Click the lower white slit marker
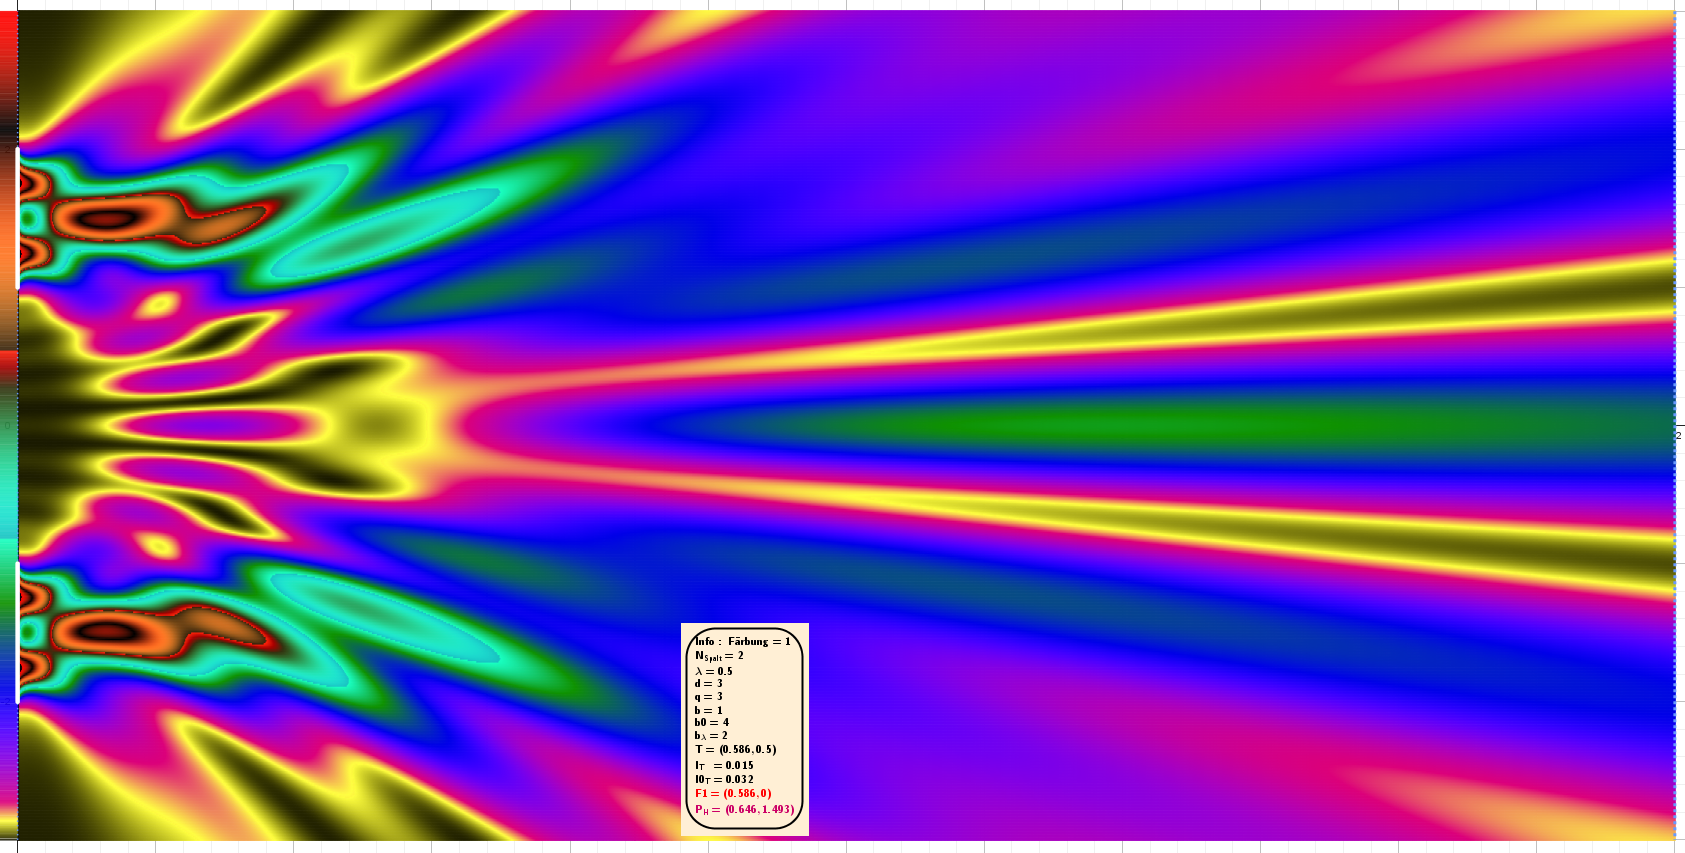 [x=18, y=632]
